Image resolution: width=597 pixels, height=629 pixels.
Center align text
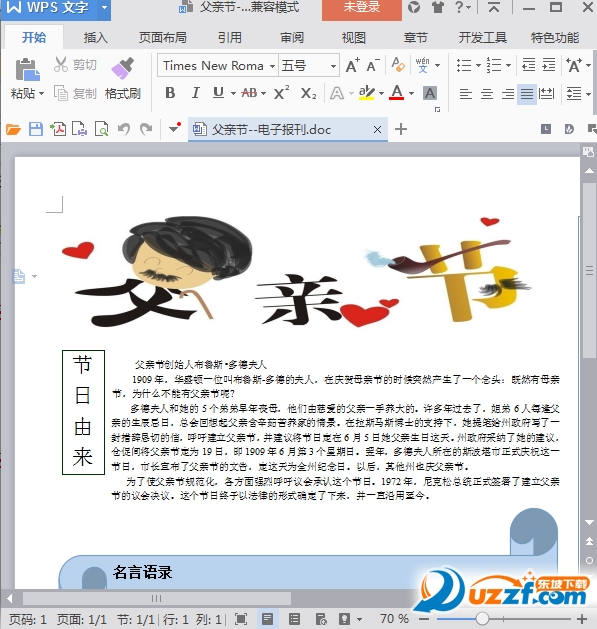click(487, 94)
